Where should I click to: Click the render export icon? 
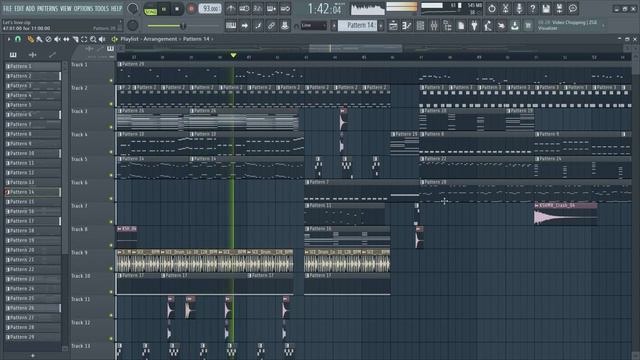pos(559,8)
